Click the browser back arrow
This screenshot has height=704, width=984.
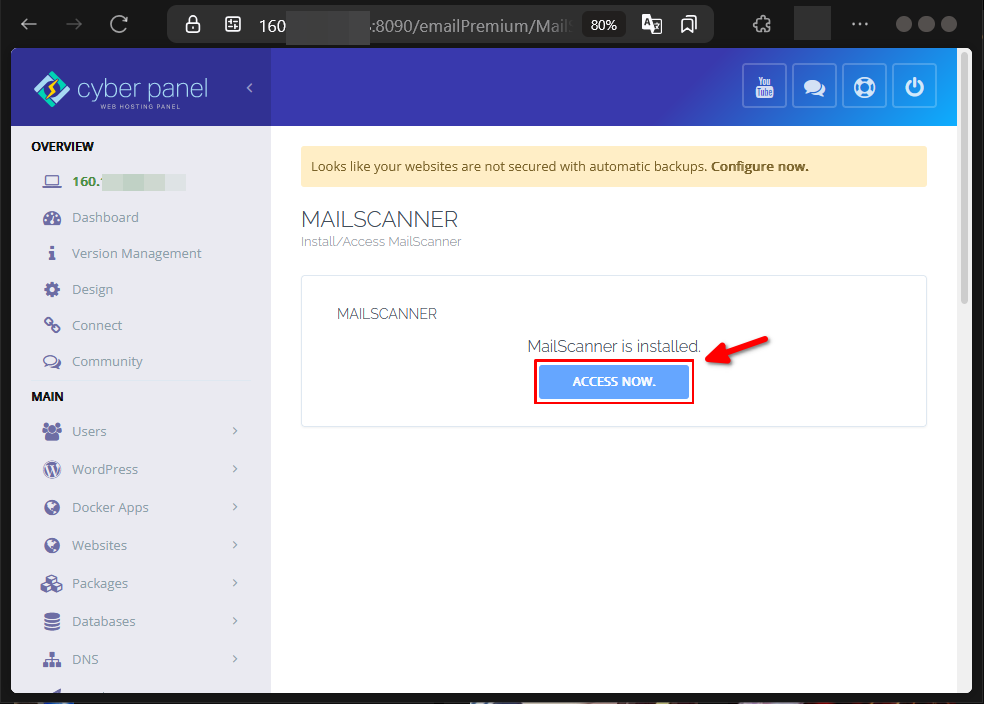pyautogui.click(x=29, y=24)
